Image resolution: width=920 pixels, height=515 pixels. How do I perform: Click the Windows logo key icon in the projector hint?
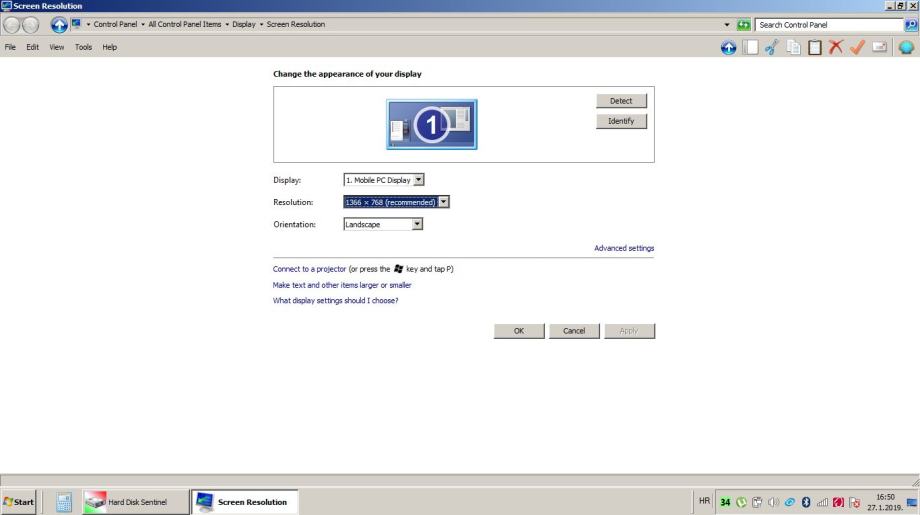[x=398, y=269]
